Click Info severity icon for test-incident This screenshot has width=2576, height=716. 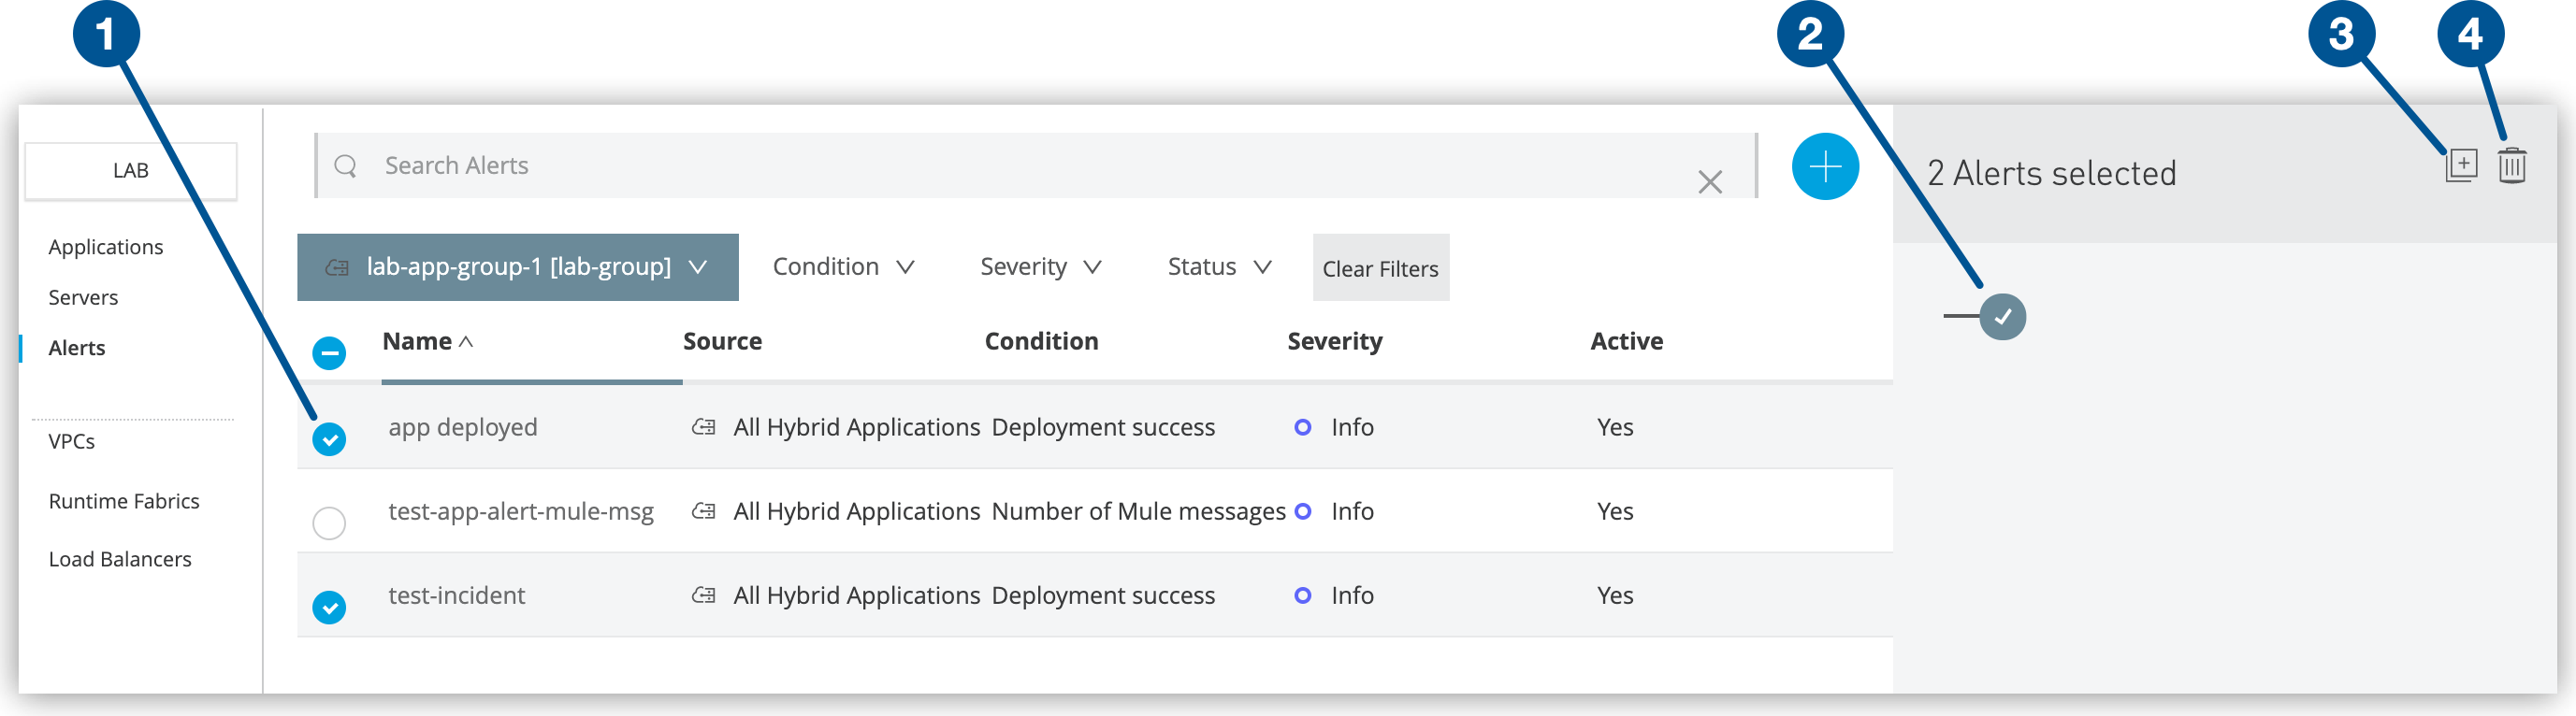click(1302, 595)
